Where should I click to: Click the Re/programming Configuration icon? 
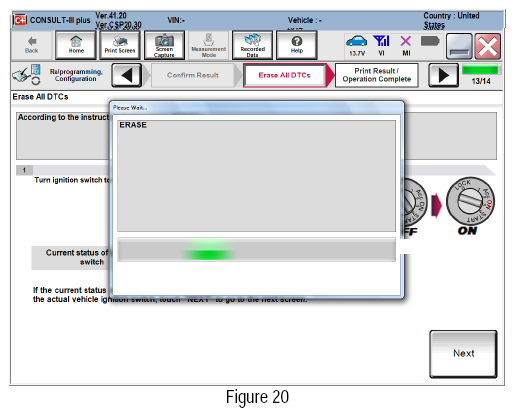pyautogui.click(x=27, y=75)
